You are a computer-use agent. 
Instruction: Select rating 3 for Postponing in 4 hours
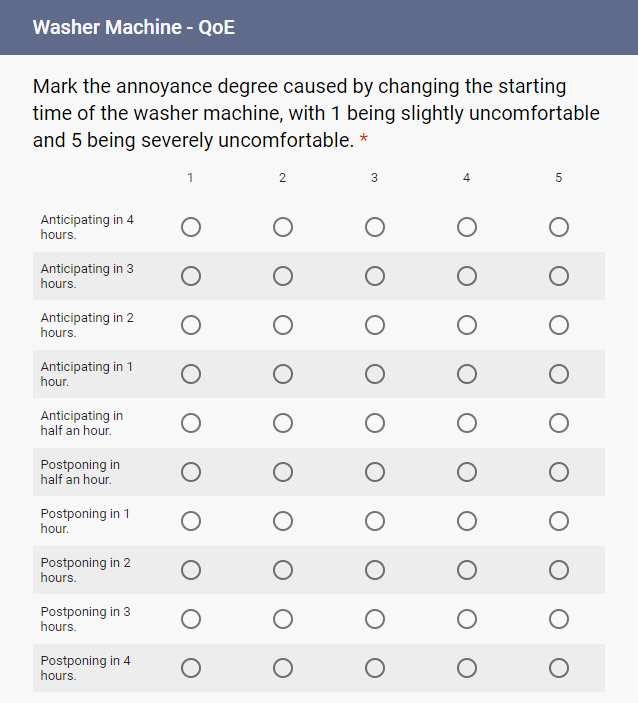coord(375,668)
